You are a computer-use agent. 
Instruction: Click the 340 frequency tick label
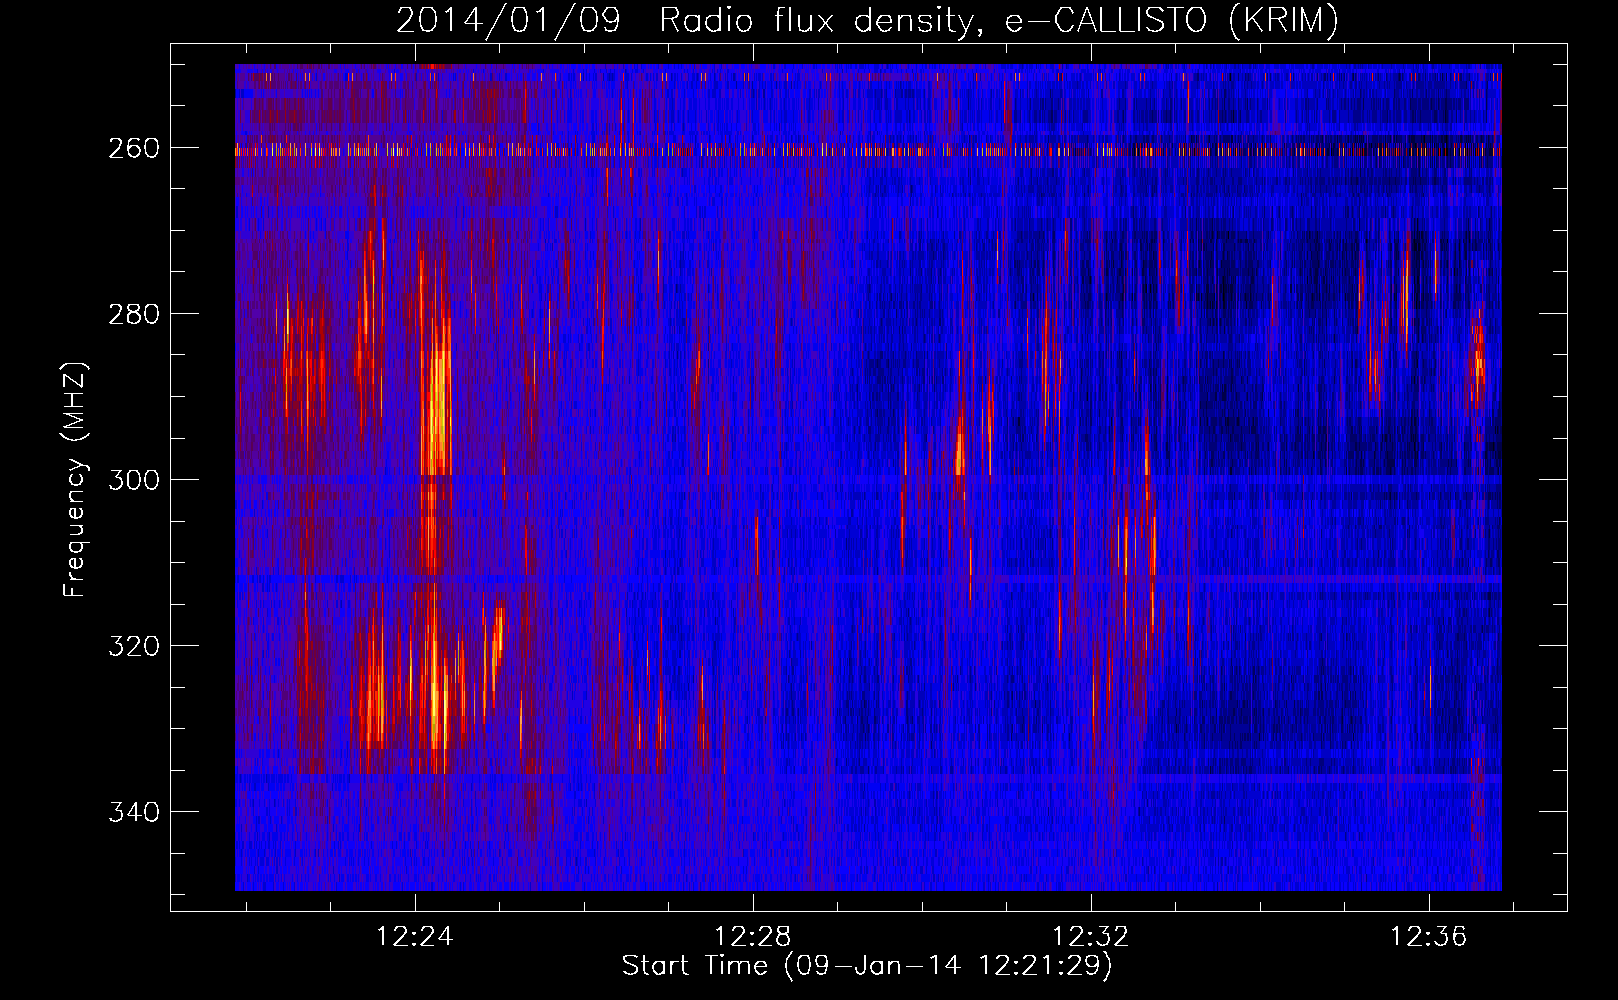point(134,812)
